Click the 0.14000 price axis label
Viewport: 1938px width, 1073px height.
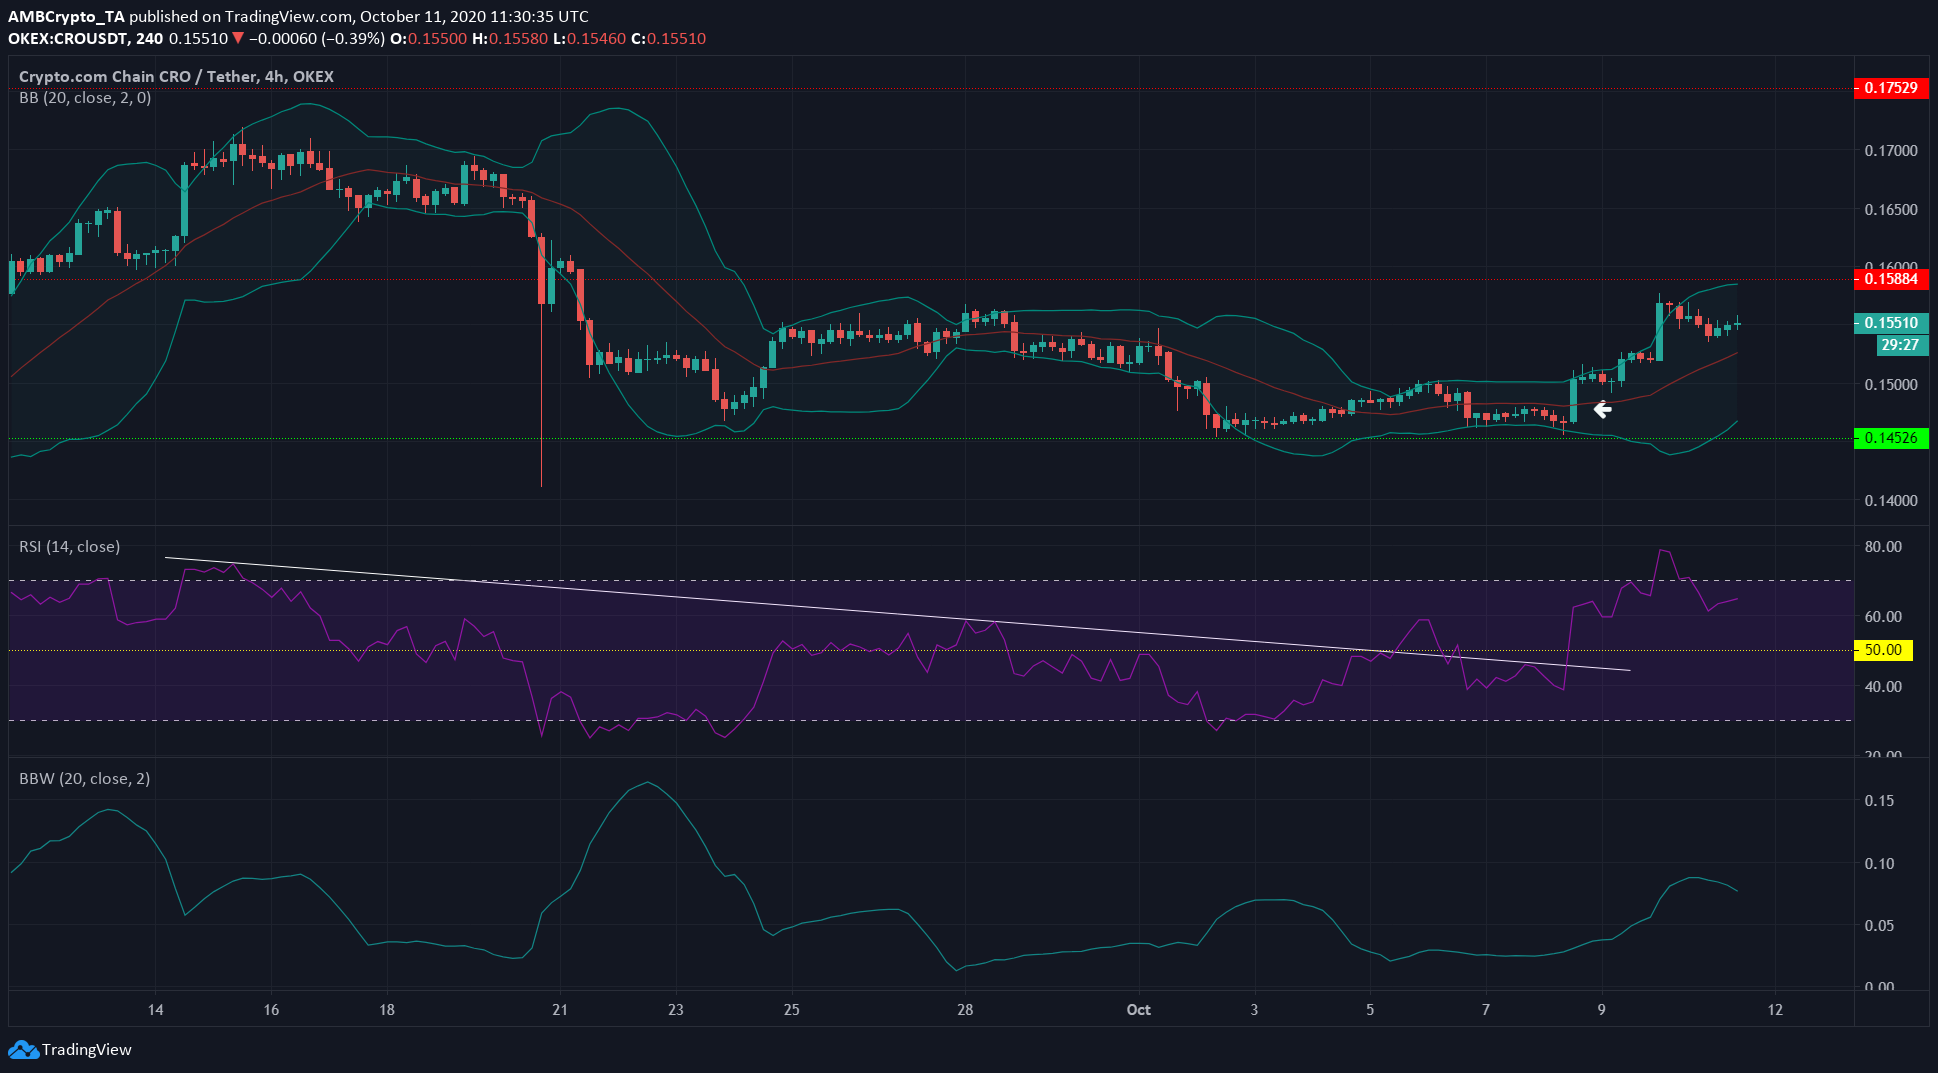[x=1891, y=501]
